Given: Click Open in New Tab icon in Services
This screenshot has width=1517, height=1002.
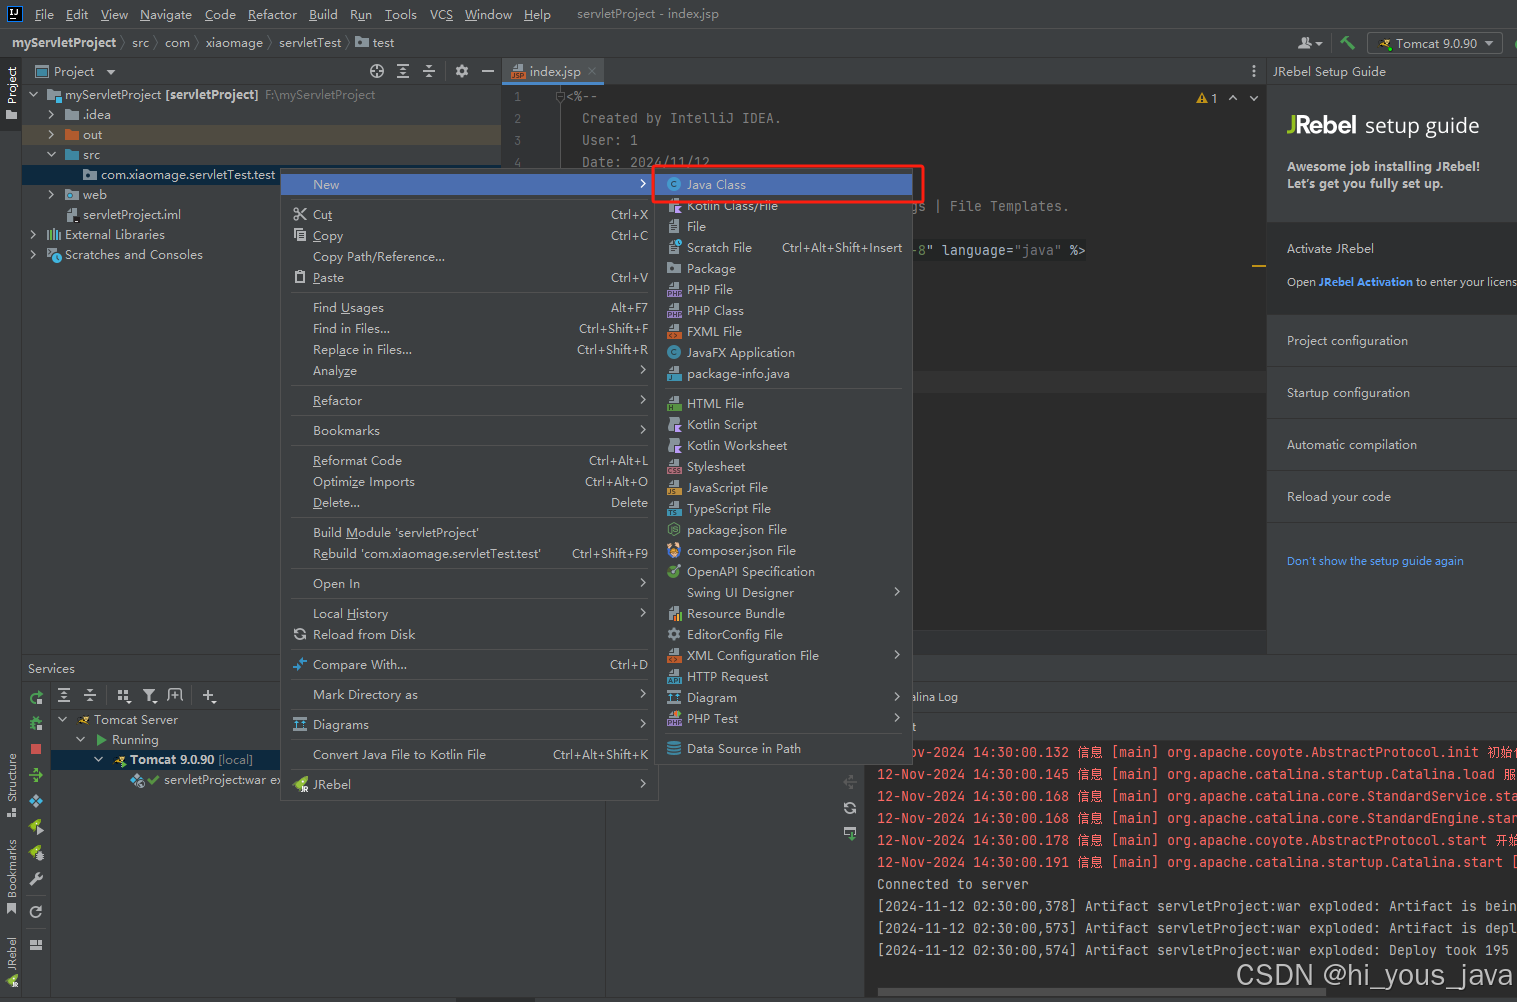Looking at the screenshot, I should 175,695.
